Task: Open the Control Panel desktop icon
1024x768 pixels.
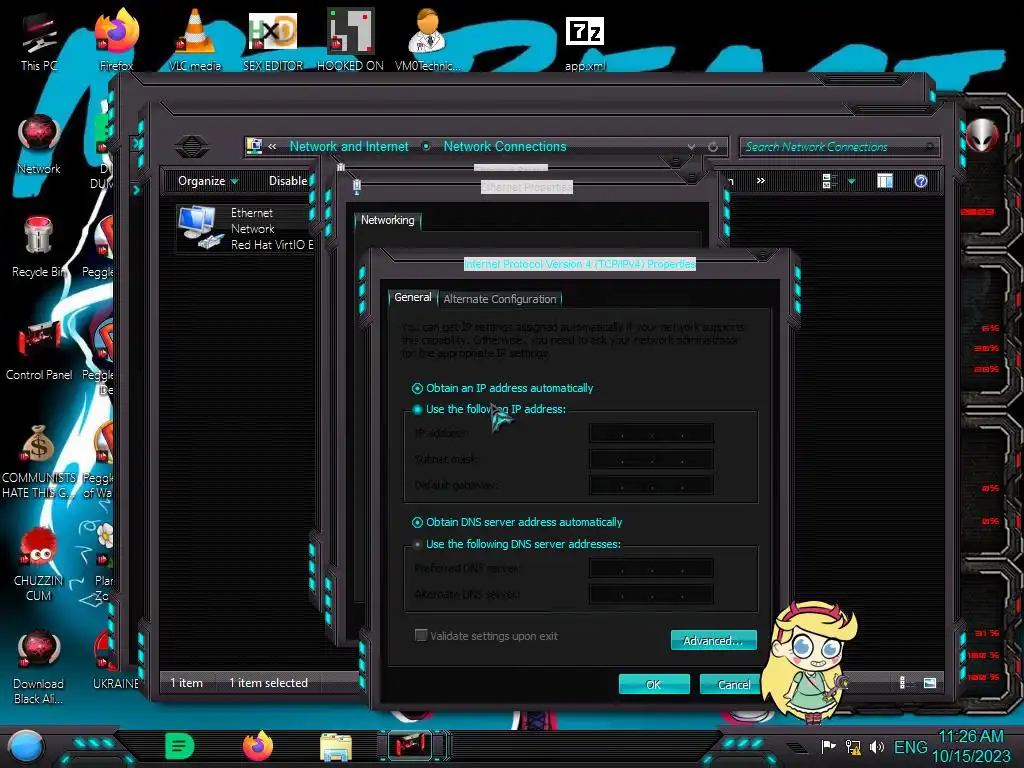Action: [x=39, y=351]
